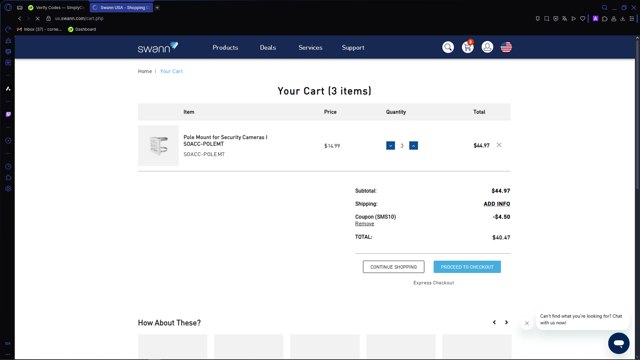The image size is (640, 360).
Task: Open the Twitch icon in the sidebar
Action: 8,115
